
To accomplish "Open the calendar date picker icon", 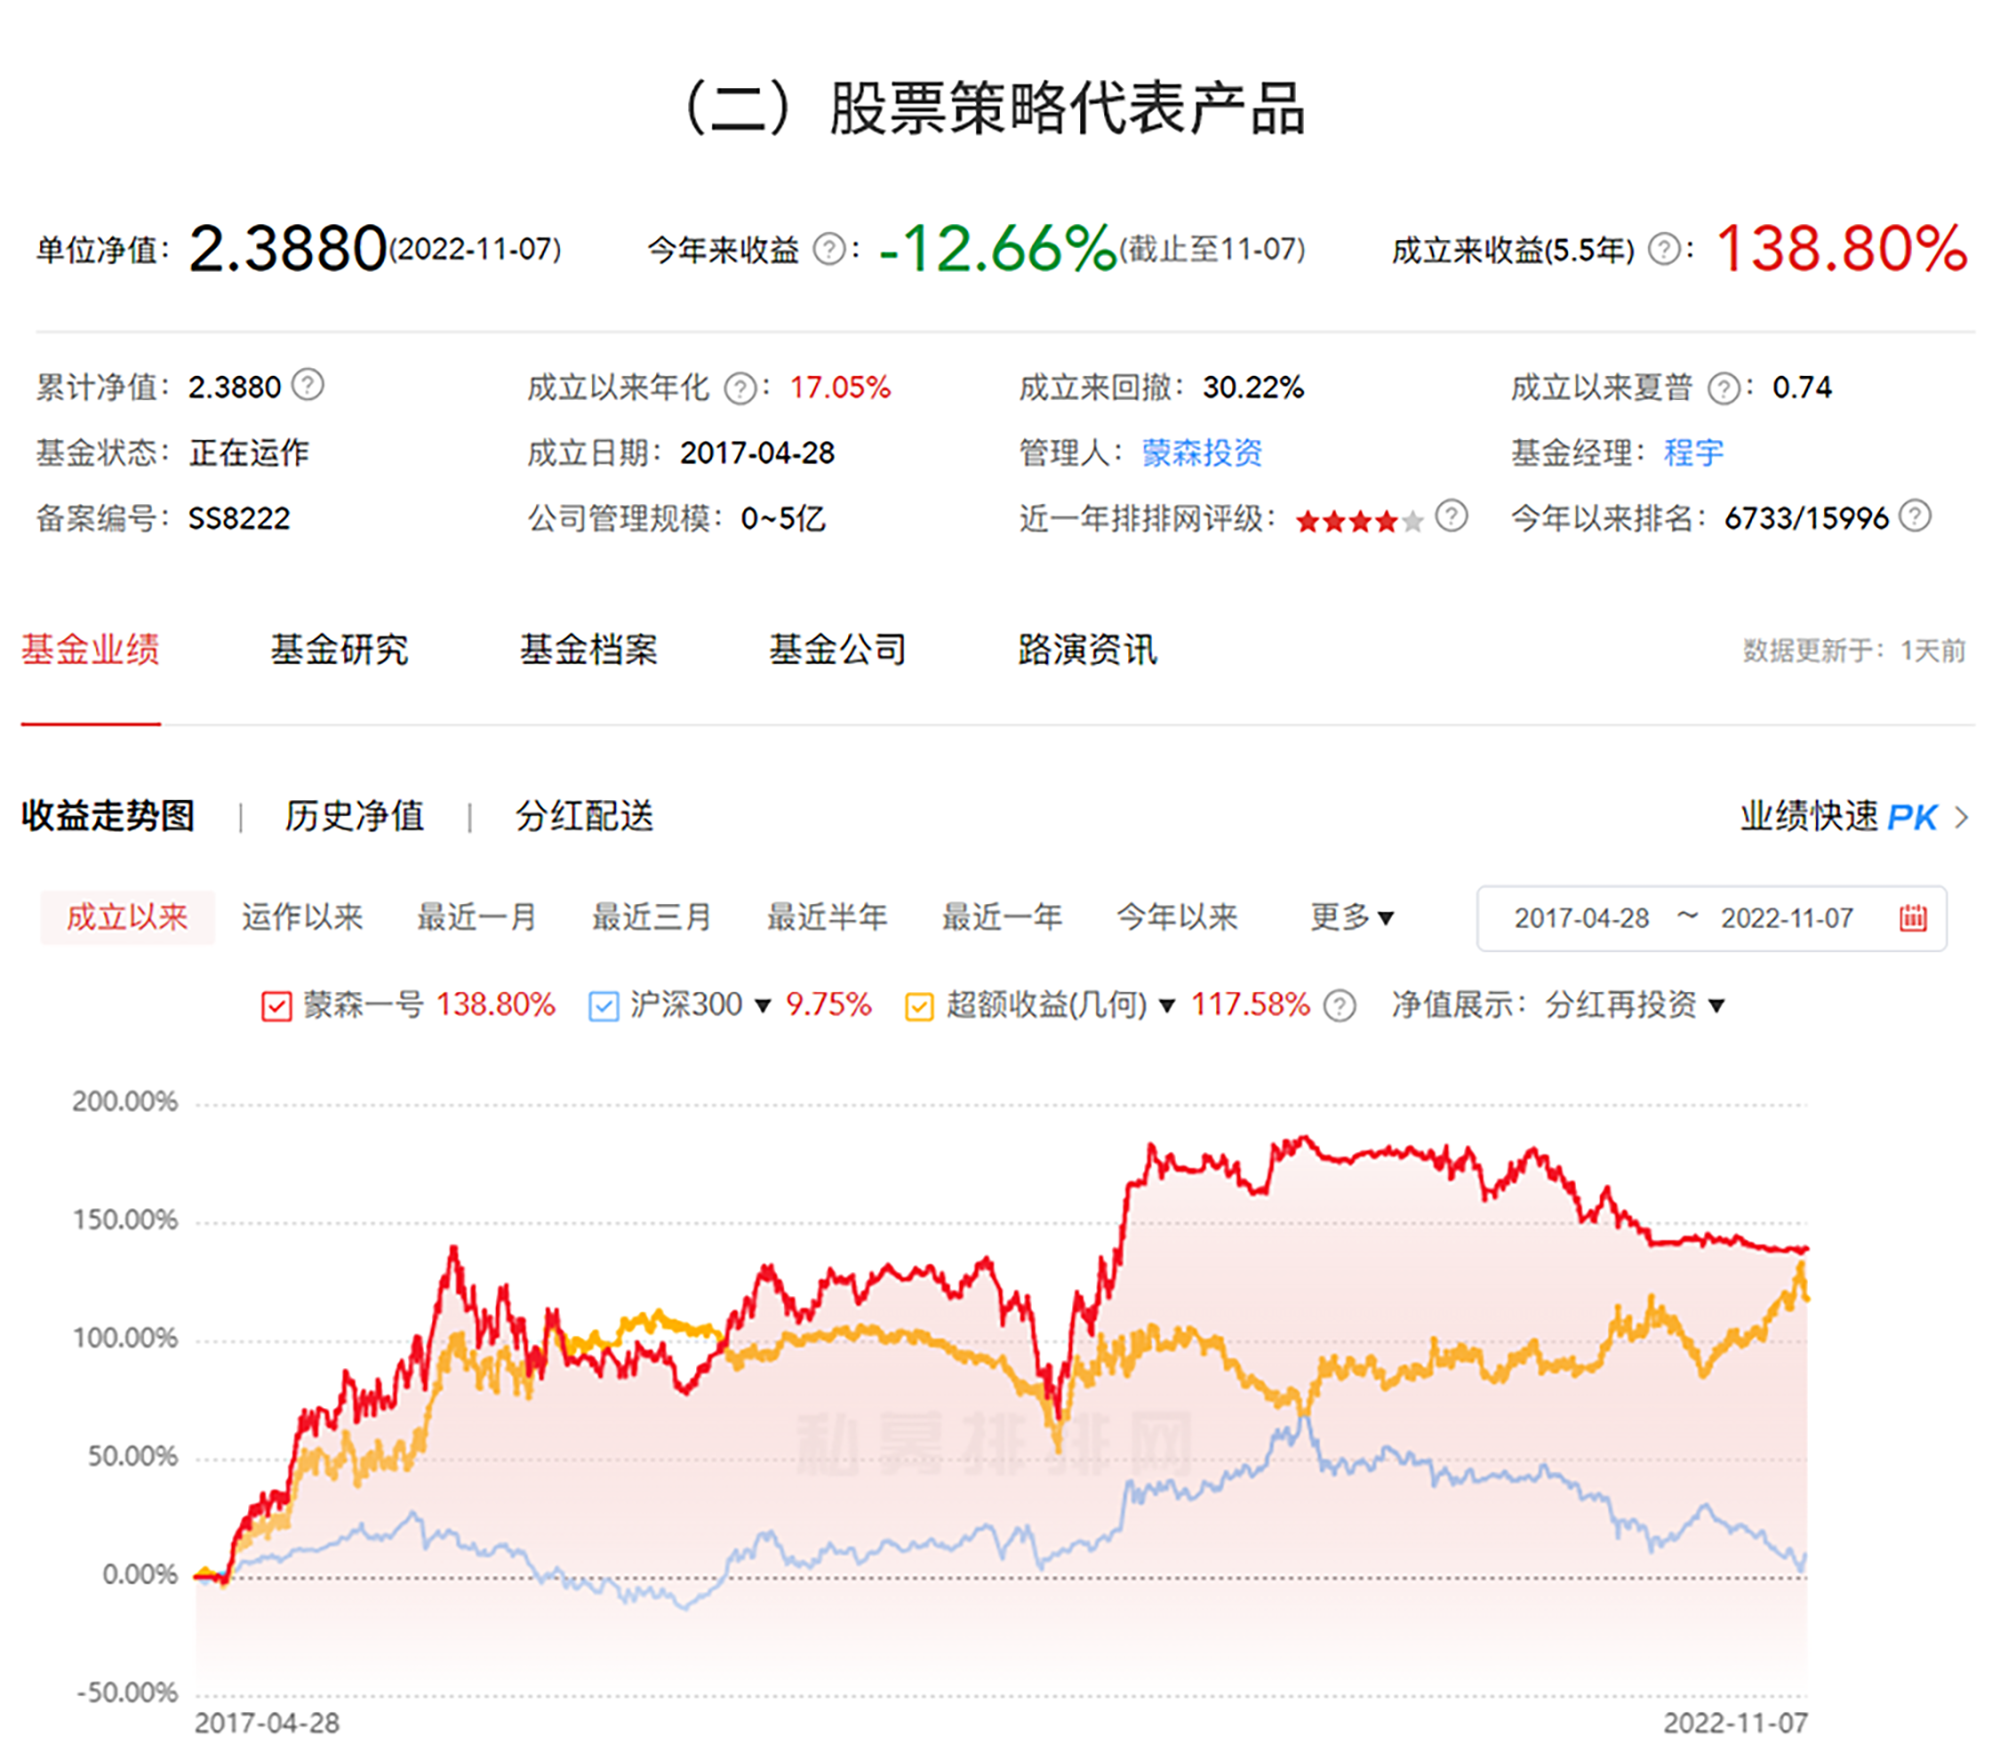I will pos(1912,917).
